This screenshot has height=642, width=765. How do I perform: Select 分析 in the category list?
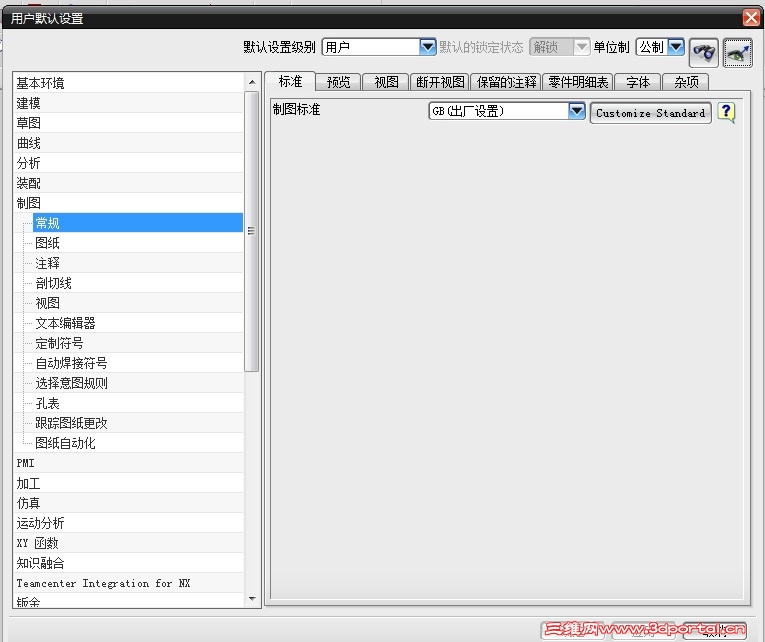pyautogui.click(x=128, y=163)
